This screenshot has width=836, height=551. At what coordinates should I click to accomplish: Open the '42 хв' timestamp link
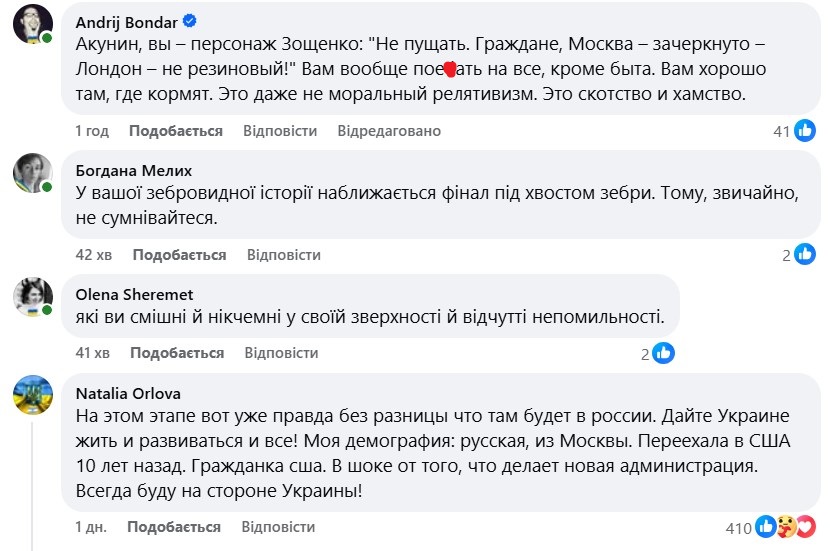tap(93, 255)
